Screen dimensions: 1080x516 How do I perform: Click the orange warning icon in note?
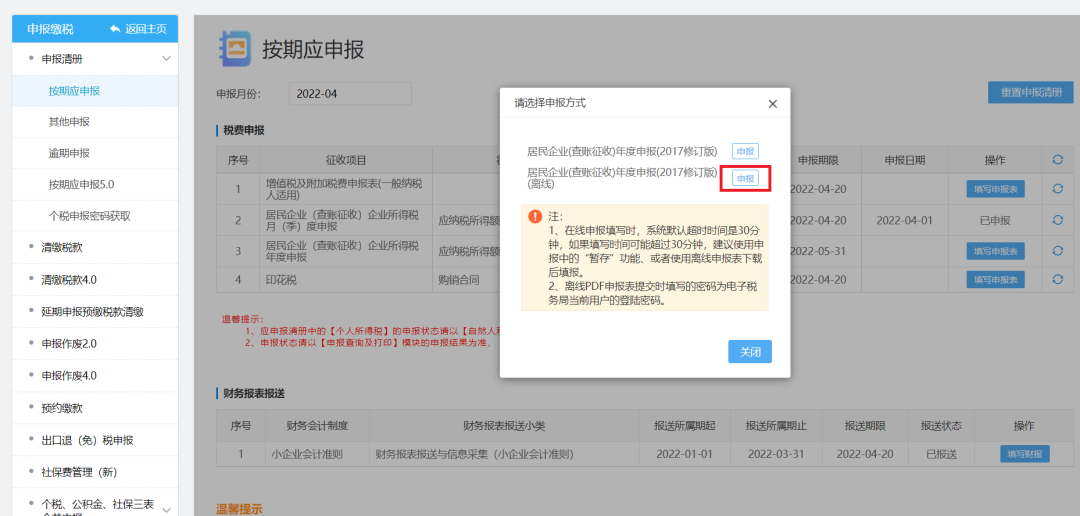pos(535,216)
